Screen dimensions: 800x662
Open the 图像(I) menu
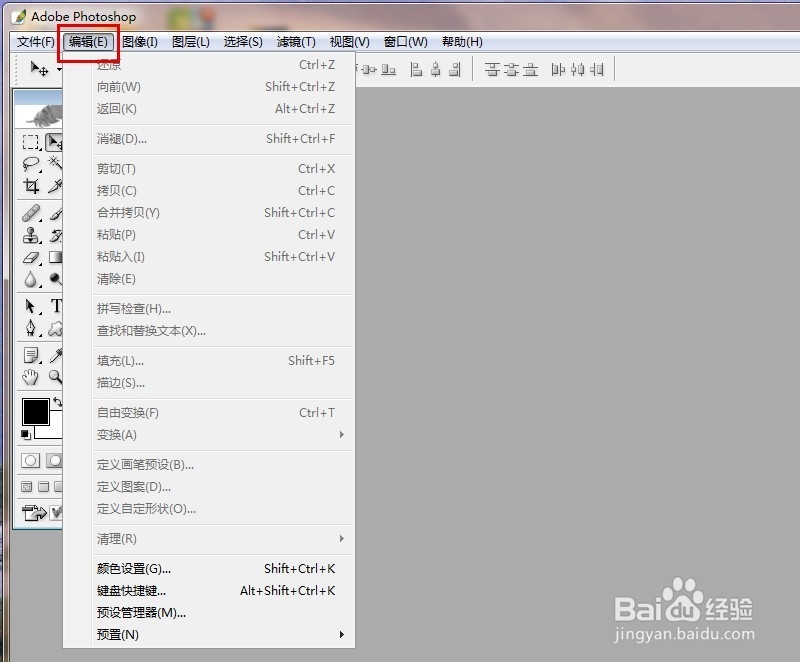point(140,42)
